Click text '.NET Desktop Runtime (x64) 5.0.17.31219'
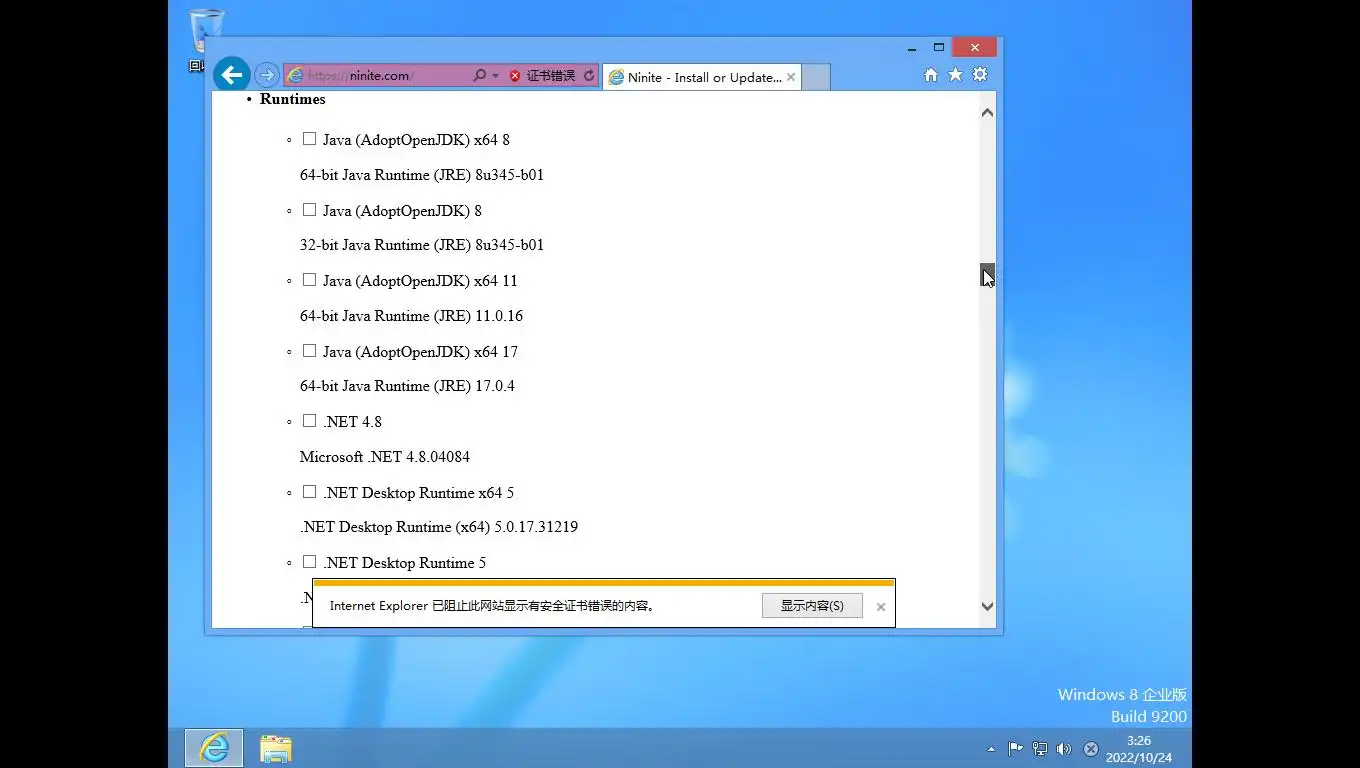Viewport: 1360px width, 768px height. [439, 527]
